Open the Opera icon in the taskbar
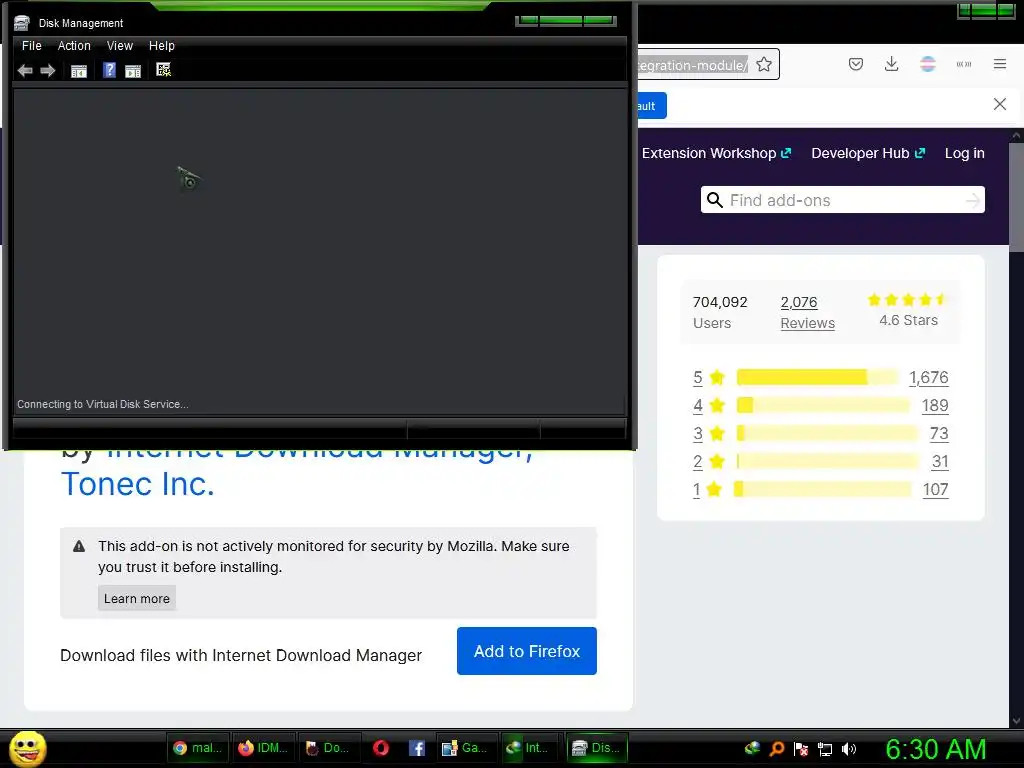The width and height of the screenshot is (1024, 768). point(381,748)
